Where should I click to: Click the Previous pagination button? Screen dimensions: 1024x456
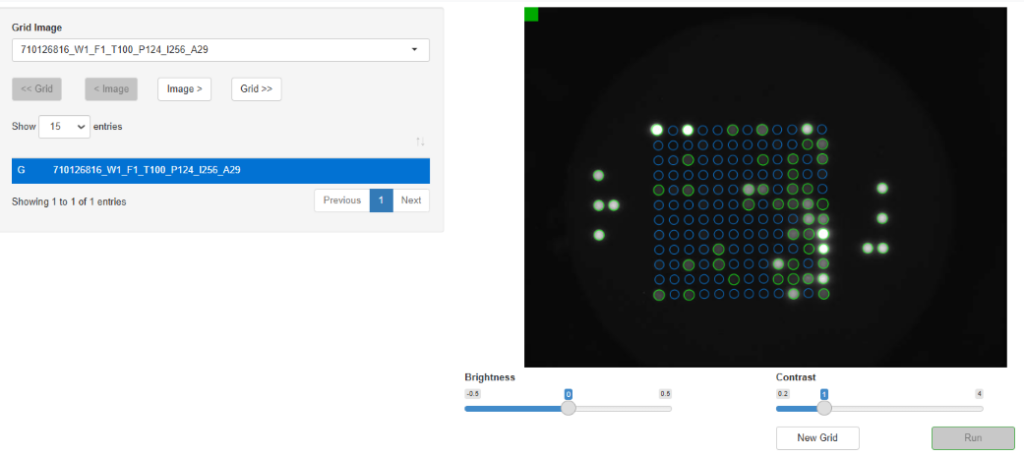tap(341, 200)
